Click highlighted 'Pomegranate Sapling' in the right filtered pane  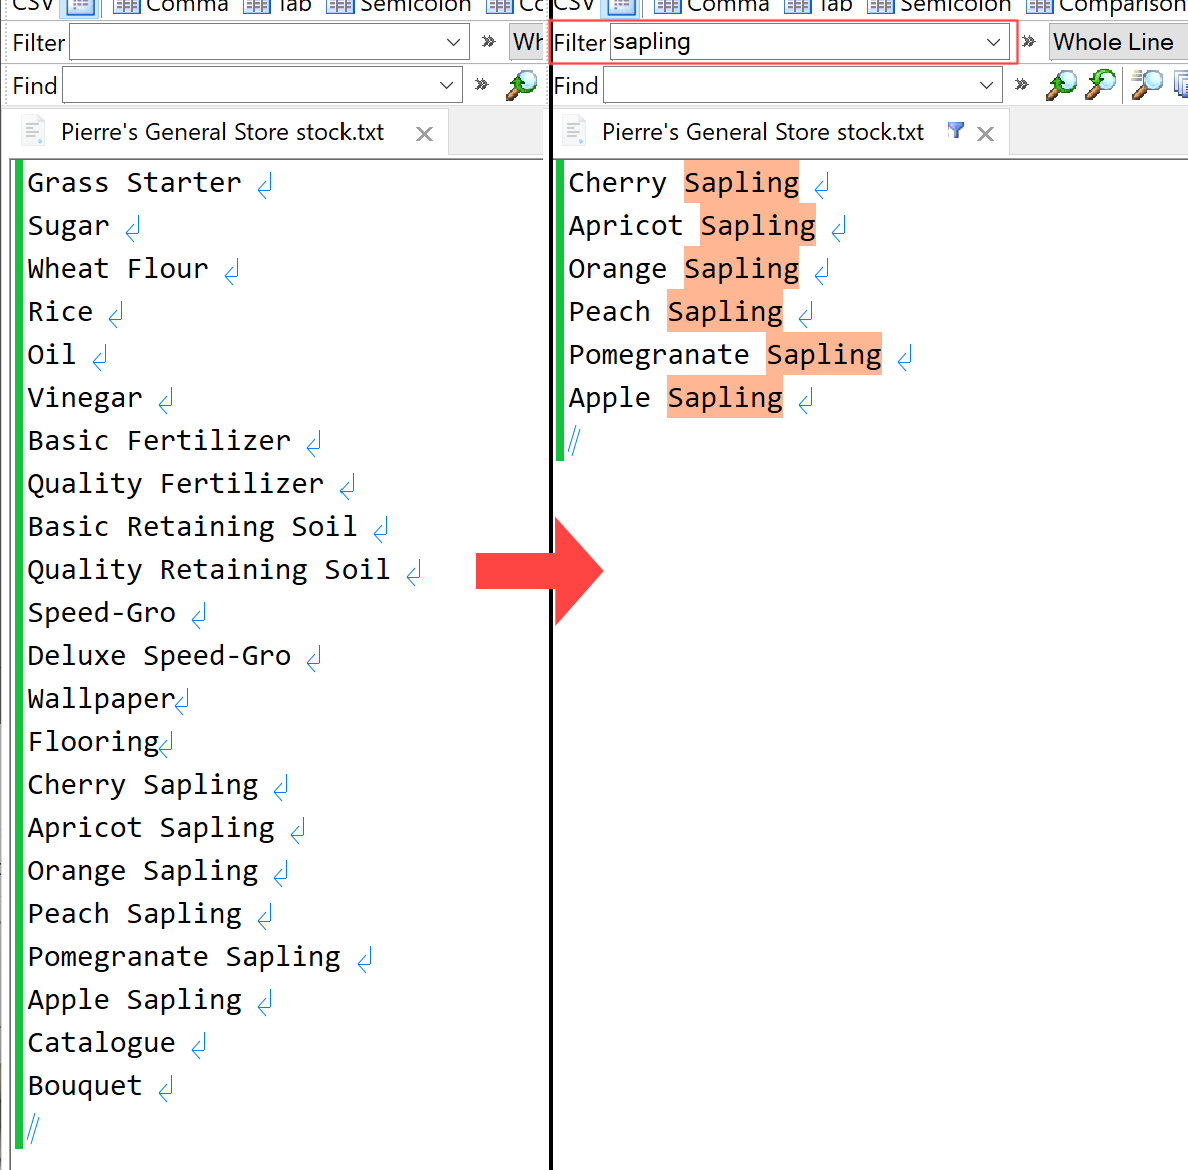pos(725,355)
